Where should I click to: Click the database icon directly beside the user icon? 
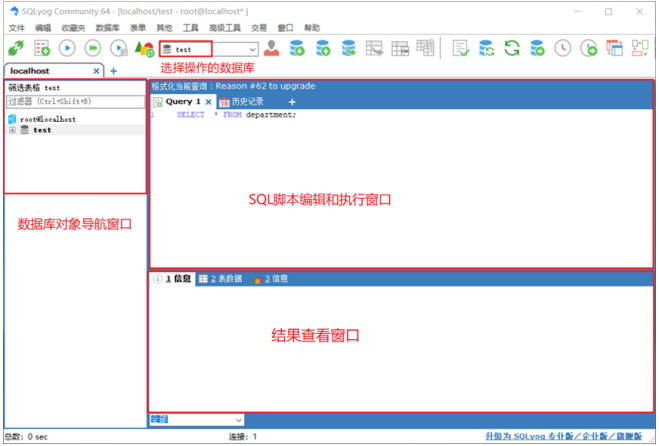[x=297, y=48]
